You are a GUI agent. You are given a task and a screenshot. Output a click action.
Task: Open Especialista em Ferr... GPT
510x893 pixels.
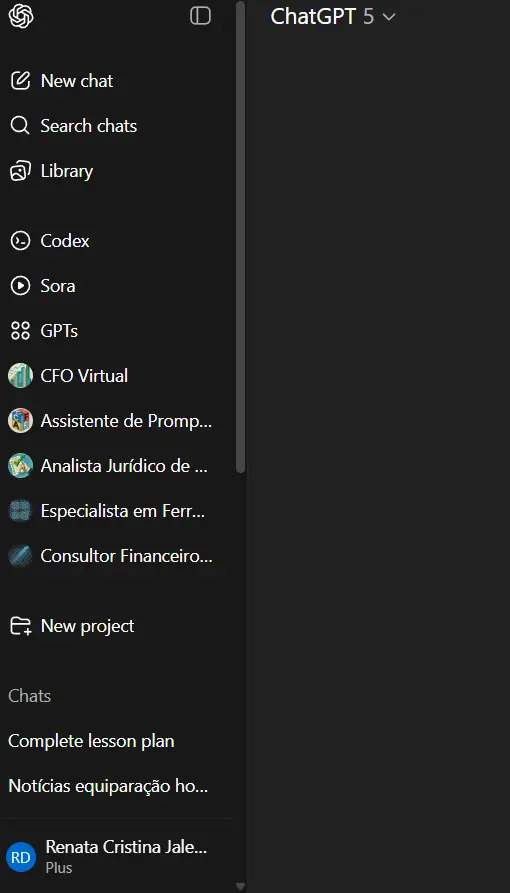114,511
